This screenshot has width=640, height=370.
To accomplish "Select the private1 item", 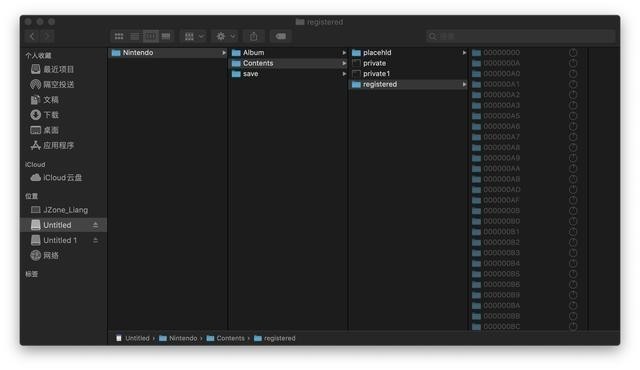I will point(408,74).
